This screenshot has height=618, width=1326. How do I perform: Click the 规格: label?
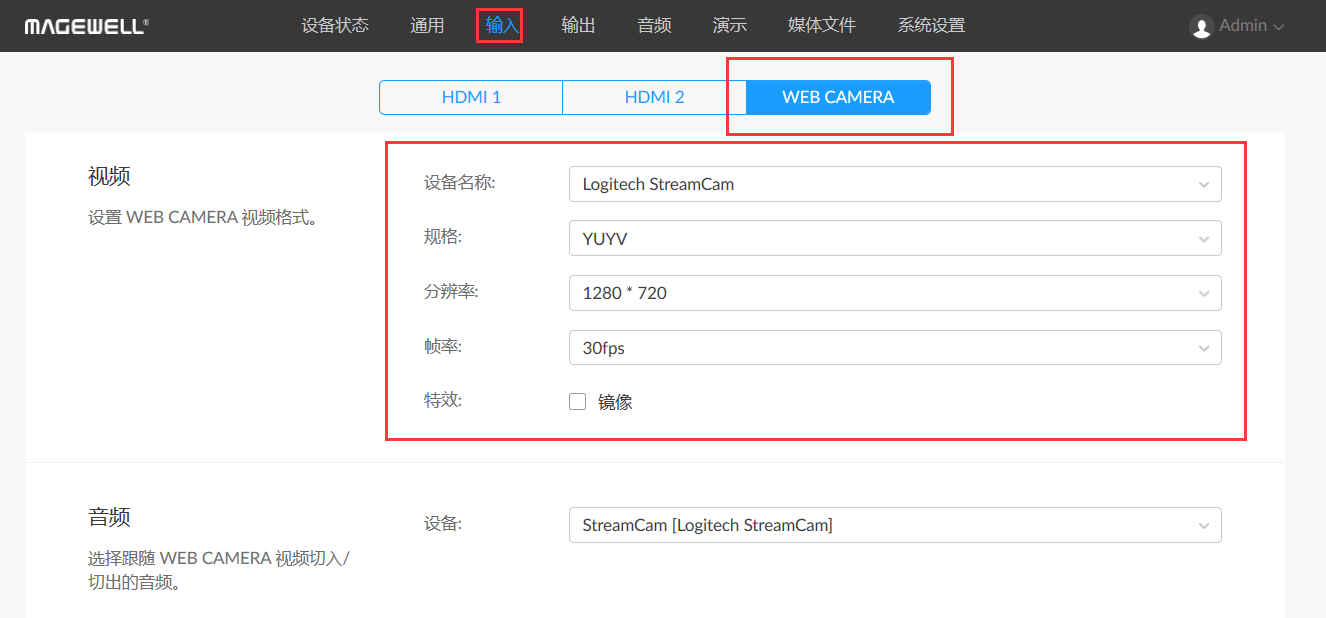tap(443, 238)
